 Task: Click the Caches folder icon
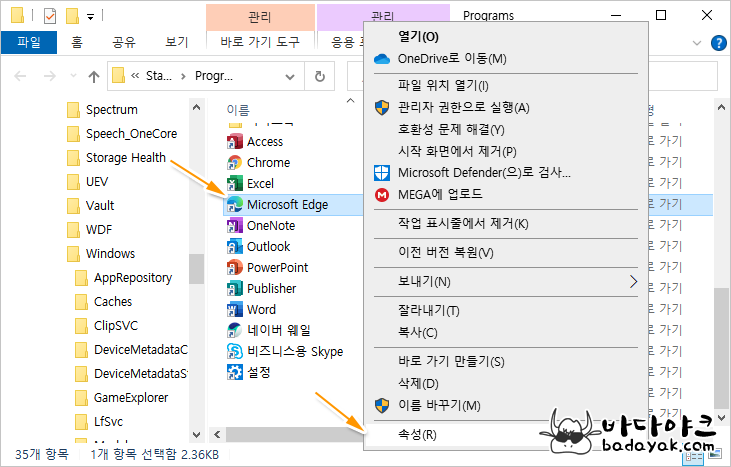click(81, 302)
